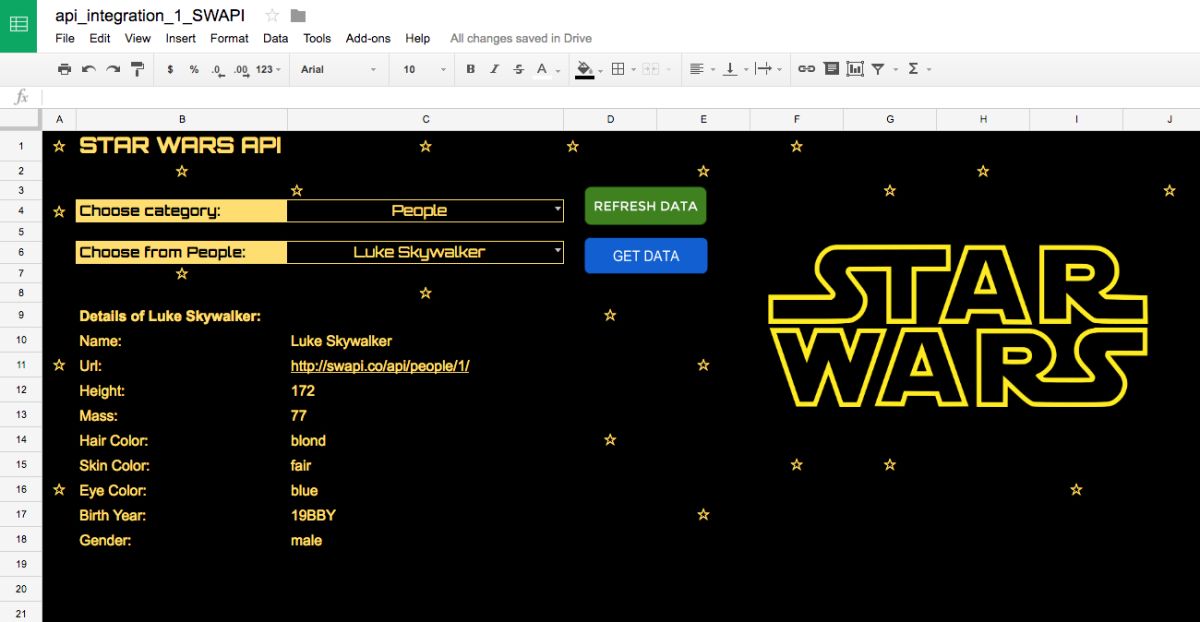Open the filter views dropdown arrow
Viewport: 1200px width, 622px height.
[895, 69]
